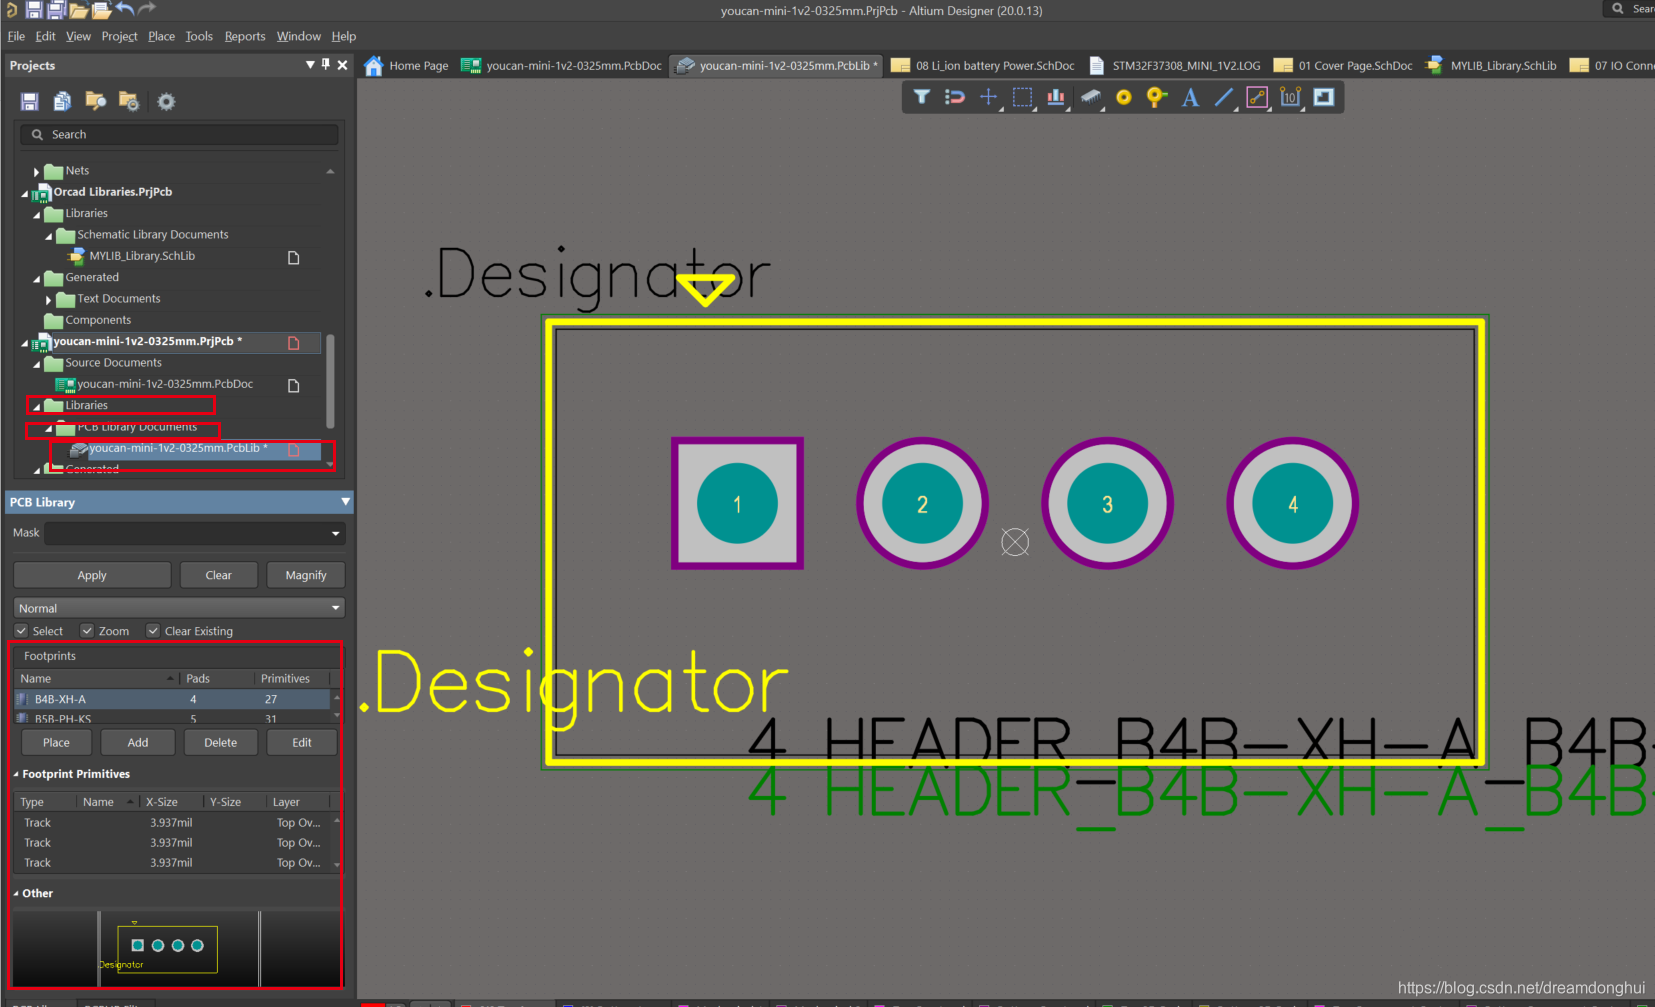Toggle the Clear Existing checkbox
1655x1007 pixels.
pyautogui.click(x=153, y=631)
